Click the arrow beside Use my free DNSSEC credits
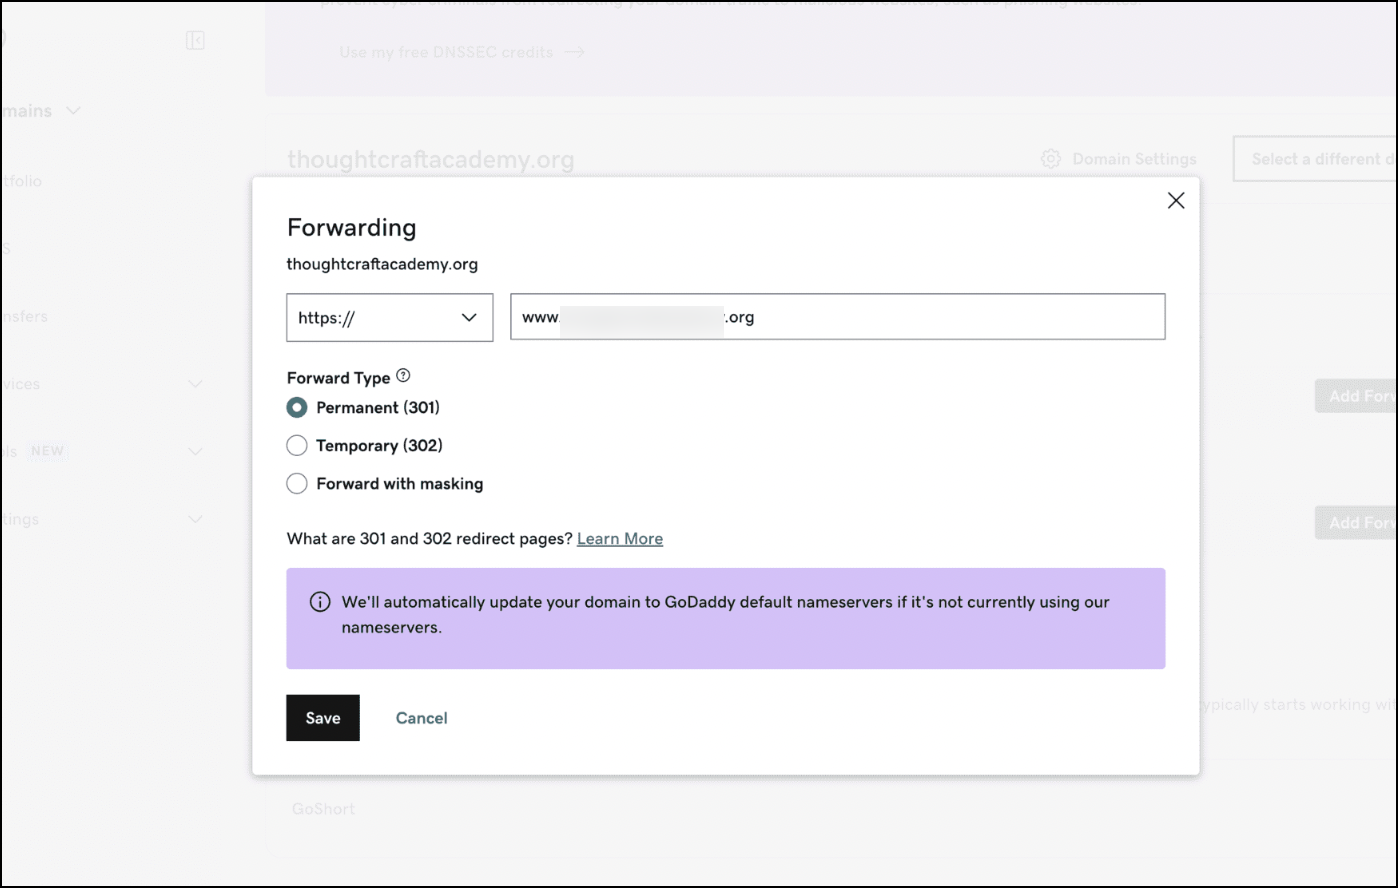 click(574, 52)
